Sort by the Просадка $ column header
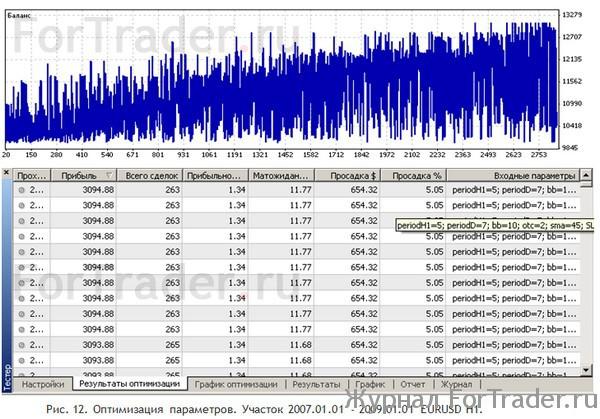The image size is (600, 419). click(x=347, y=176)
